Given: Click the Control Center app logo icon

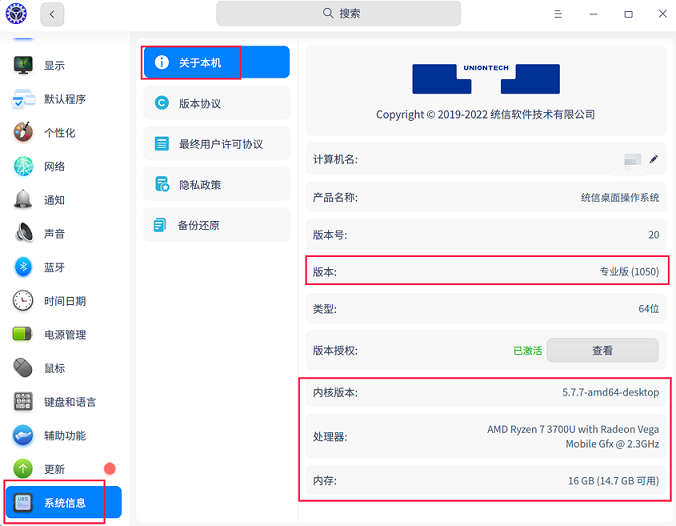Looking at the screenshot, I should [16, 13].
